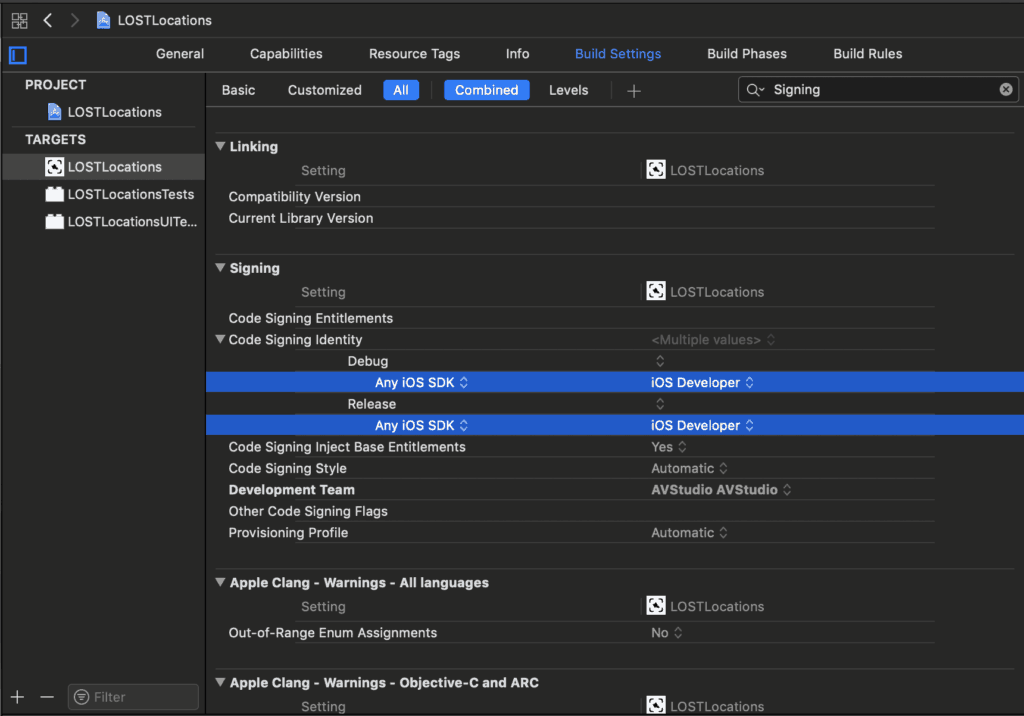Screen dimensions: 1024x716
Task: Change Debug iOS Developer signing identity
Action: 702,382
